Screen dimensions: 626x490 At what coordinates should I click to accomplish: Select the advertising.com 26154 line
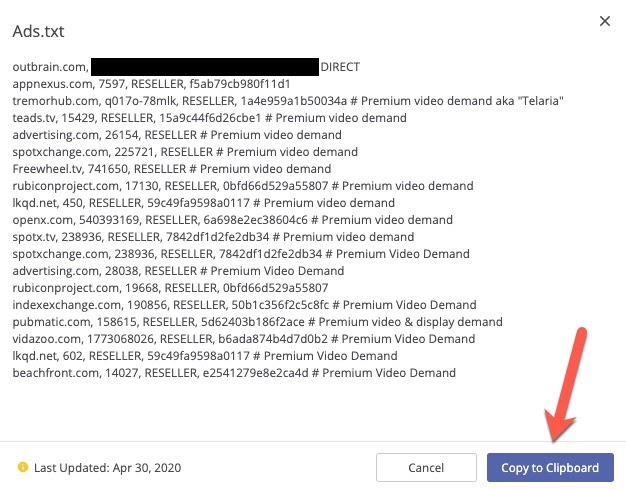(176, 135)
